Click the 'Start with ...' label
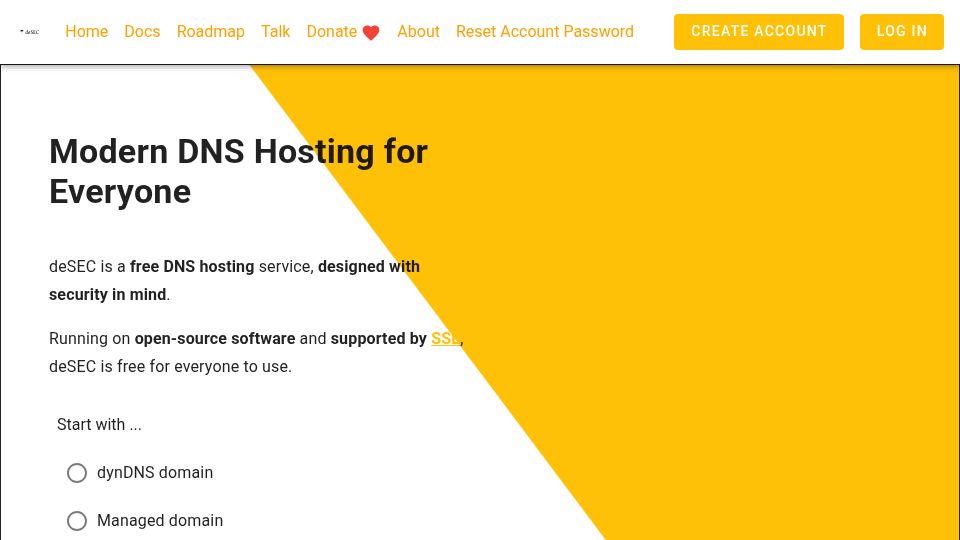The image size is (960, 540). pyautogui.click(x=99, y=424)
